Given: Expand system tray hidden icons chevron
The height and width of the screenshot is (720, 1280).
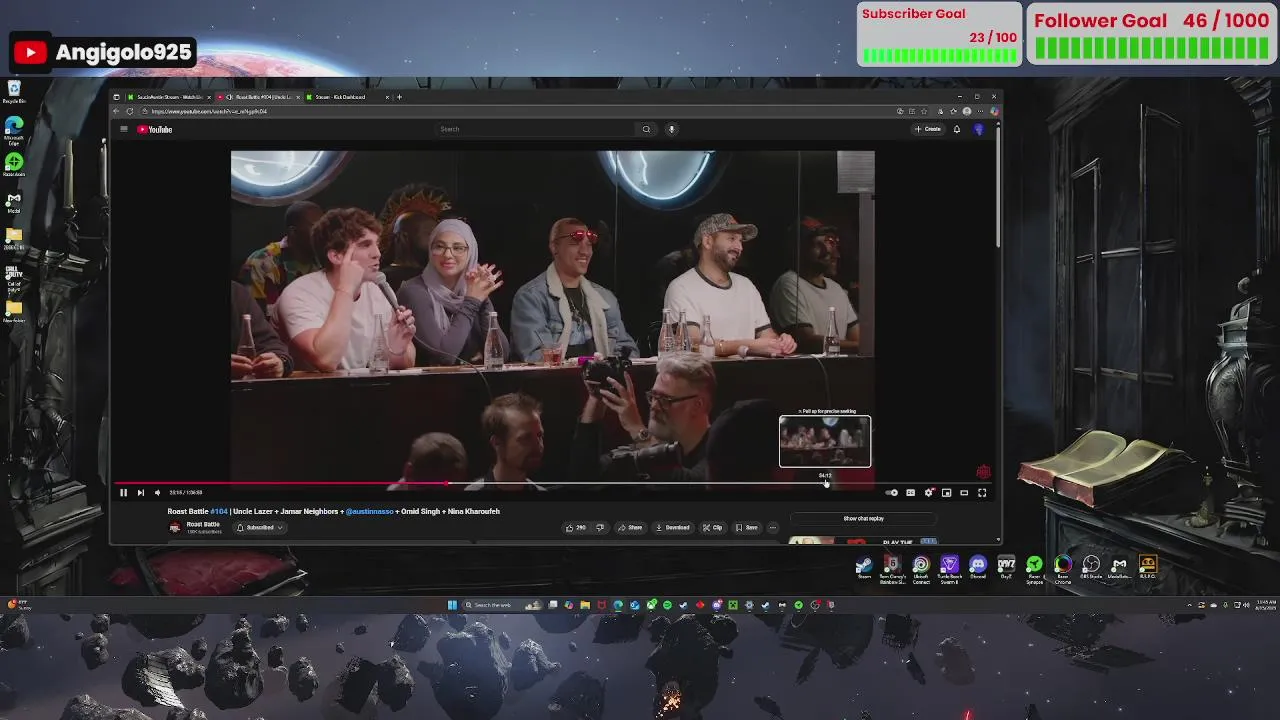Looking at the screenshot, I should pos(1190,605).
